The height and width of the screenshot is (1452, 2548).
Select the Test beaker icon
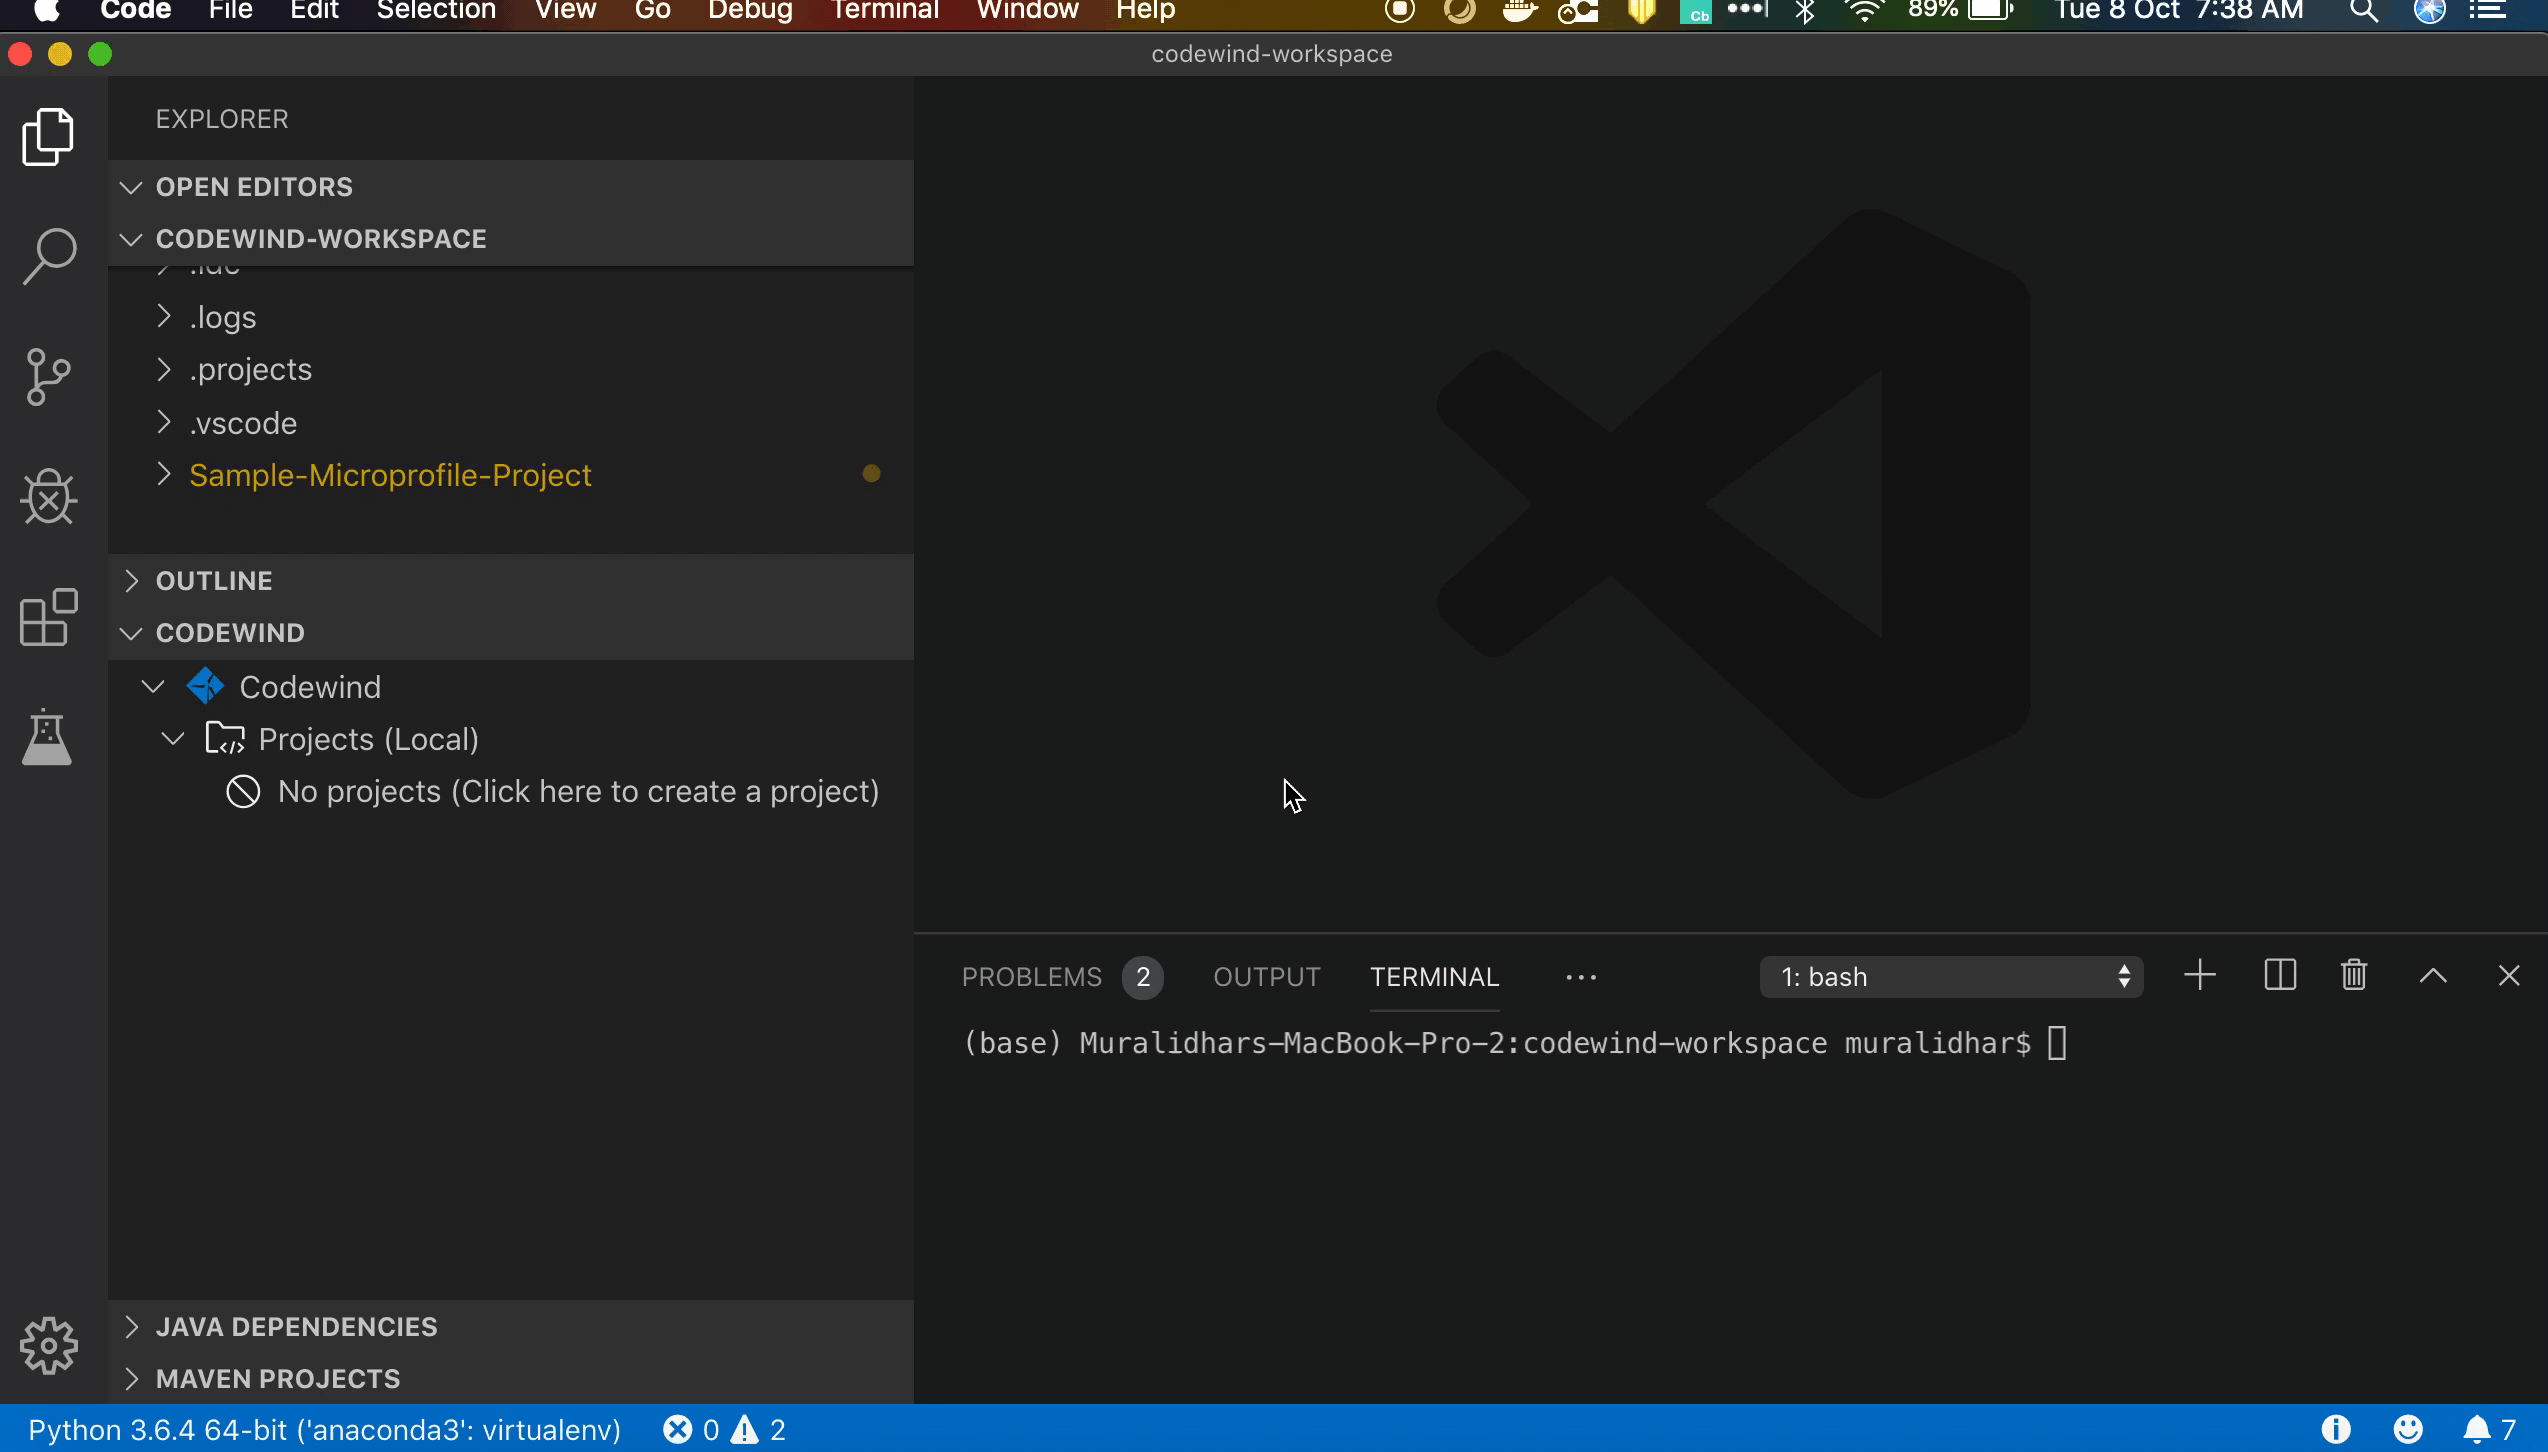coord(47,738)
